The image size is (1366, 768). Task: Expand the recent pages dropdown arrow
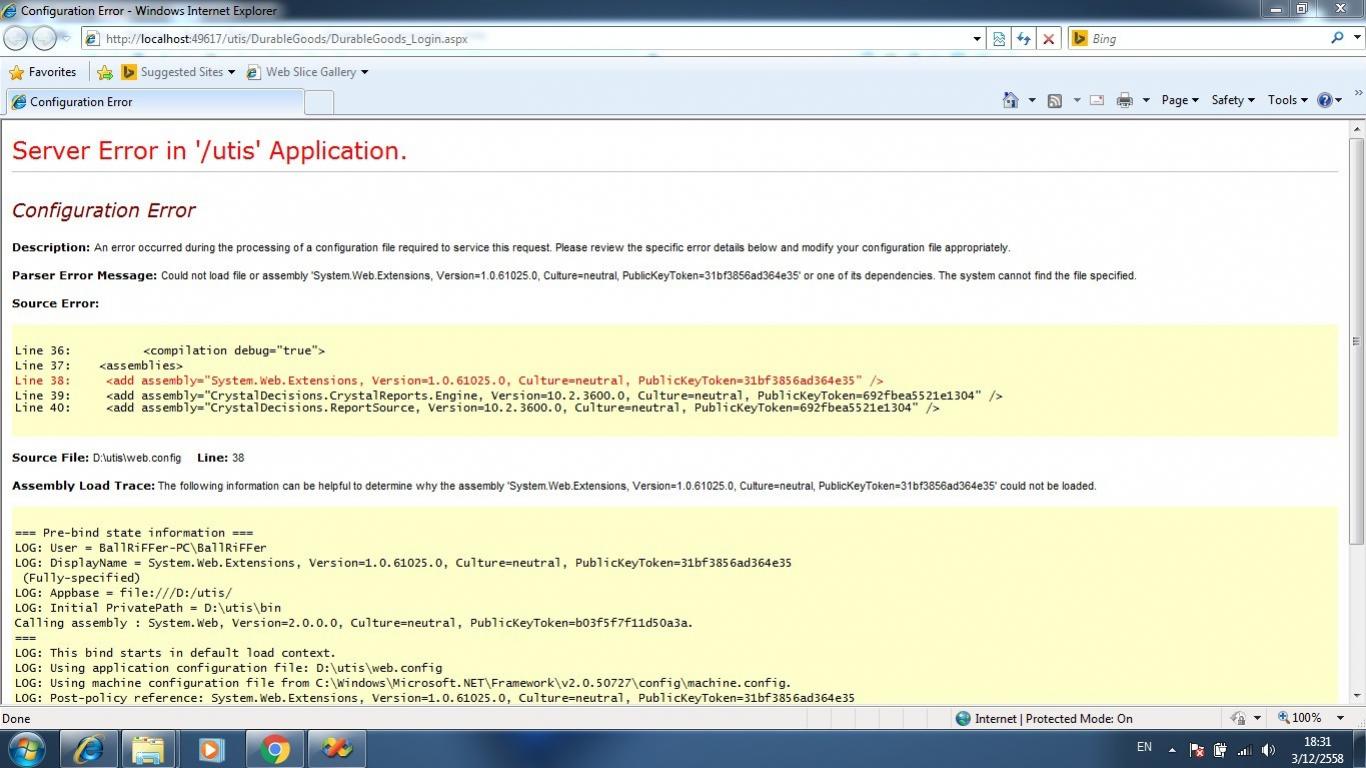pos(66,38)
